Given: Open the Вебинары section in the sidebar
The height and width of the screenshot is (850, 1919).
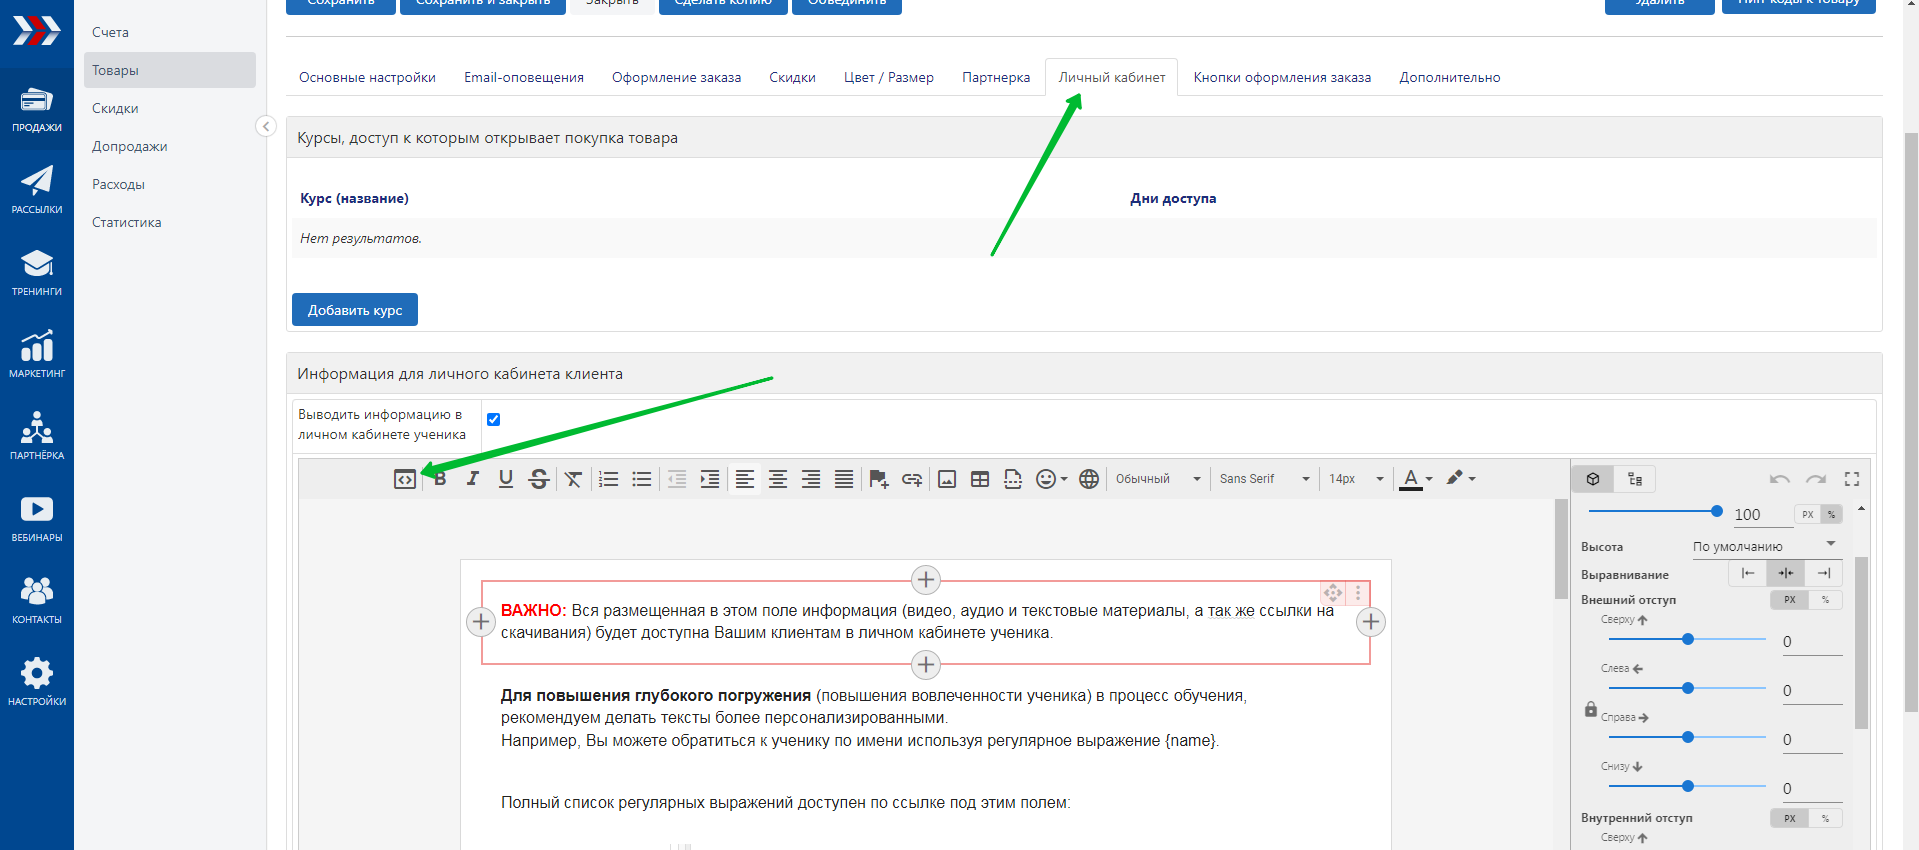Looking at the screenshot, I should [x=37, y=519].
